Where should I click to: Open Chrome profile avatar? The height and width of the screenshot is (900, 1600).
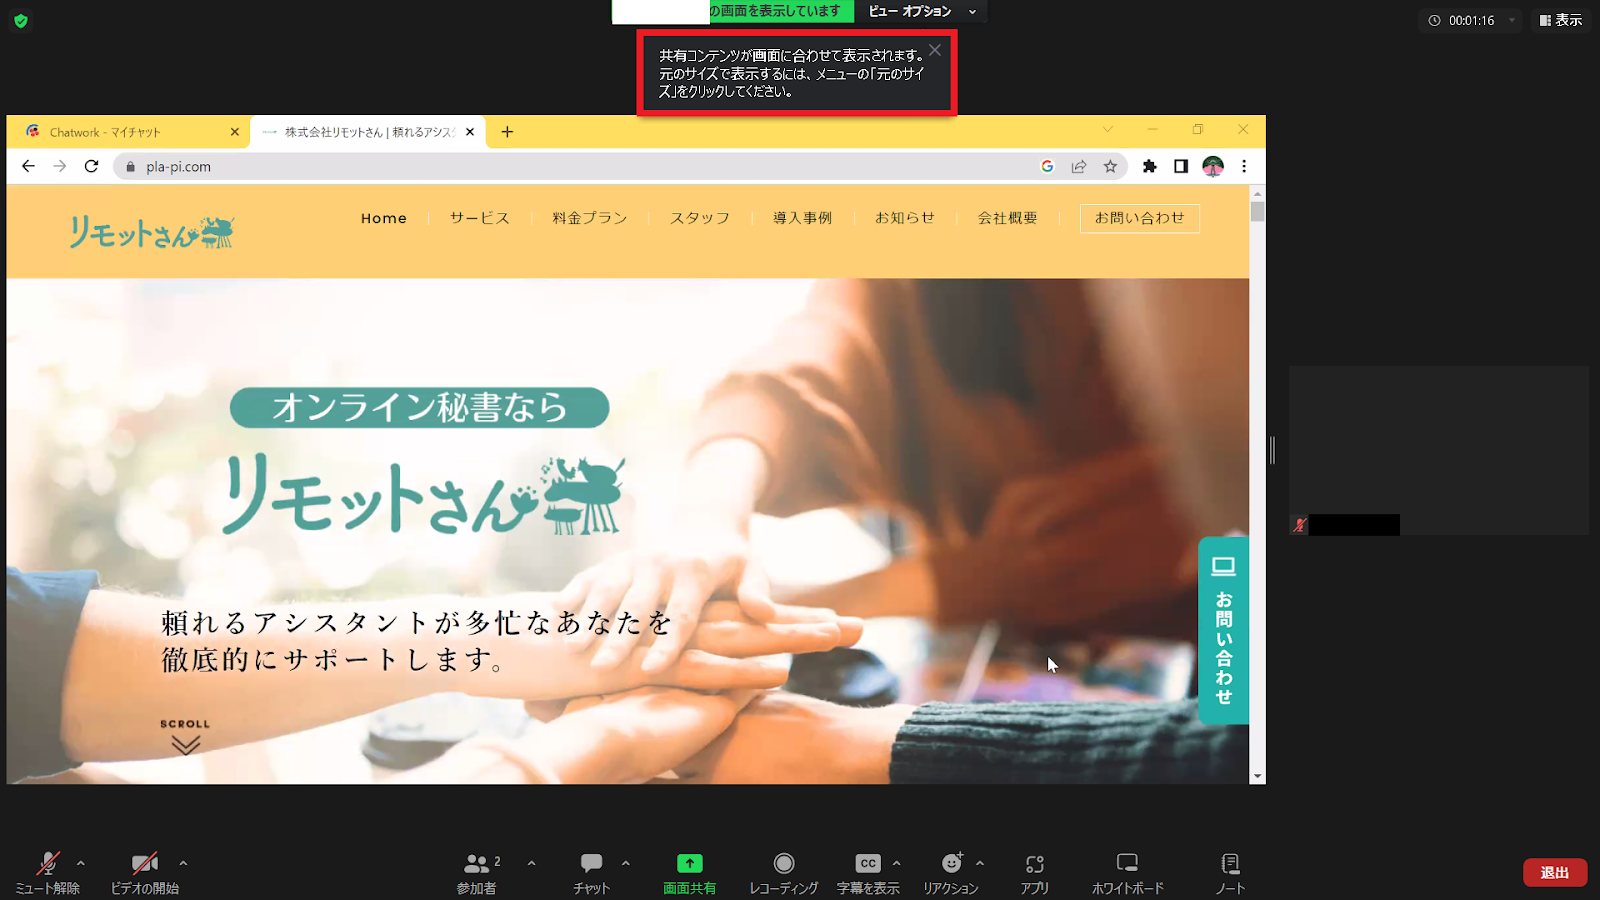point(1213,166)
